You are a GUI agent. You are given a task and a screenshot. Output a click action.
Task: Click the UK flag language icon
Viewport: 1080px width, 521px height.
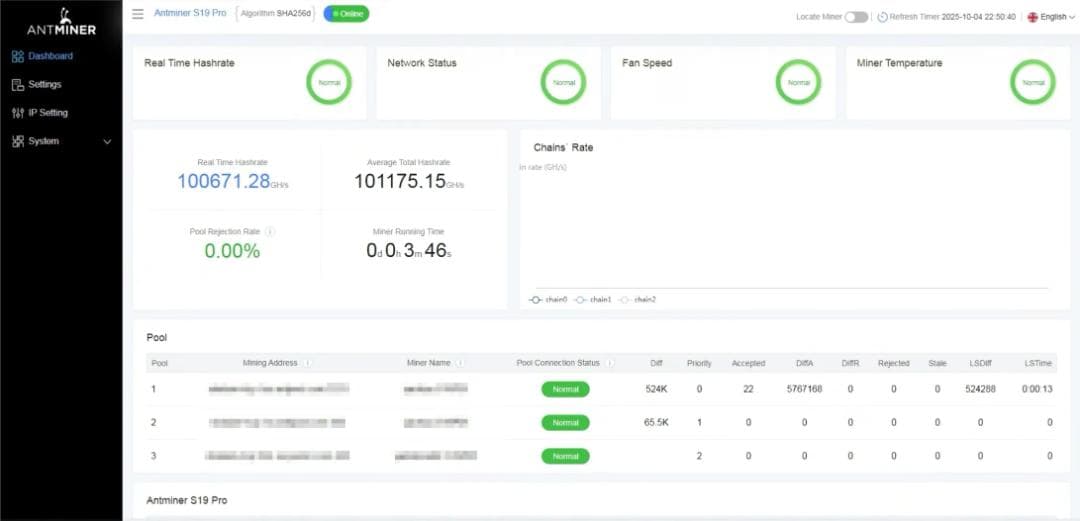pyautogui.click(x=1032, y=17)
